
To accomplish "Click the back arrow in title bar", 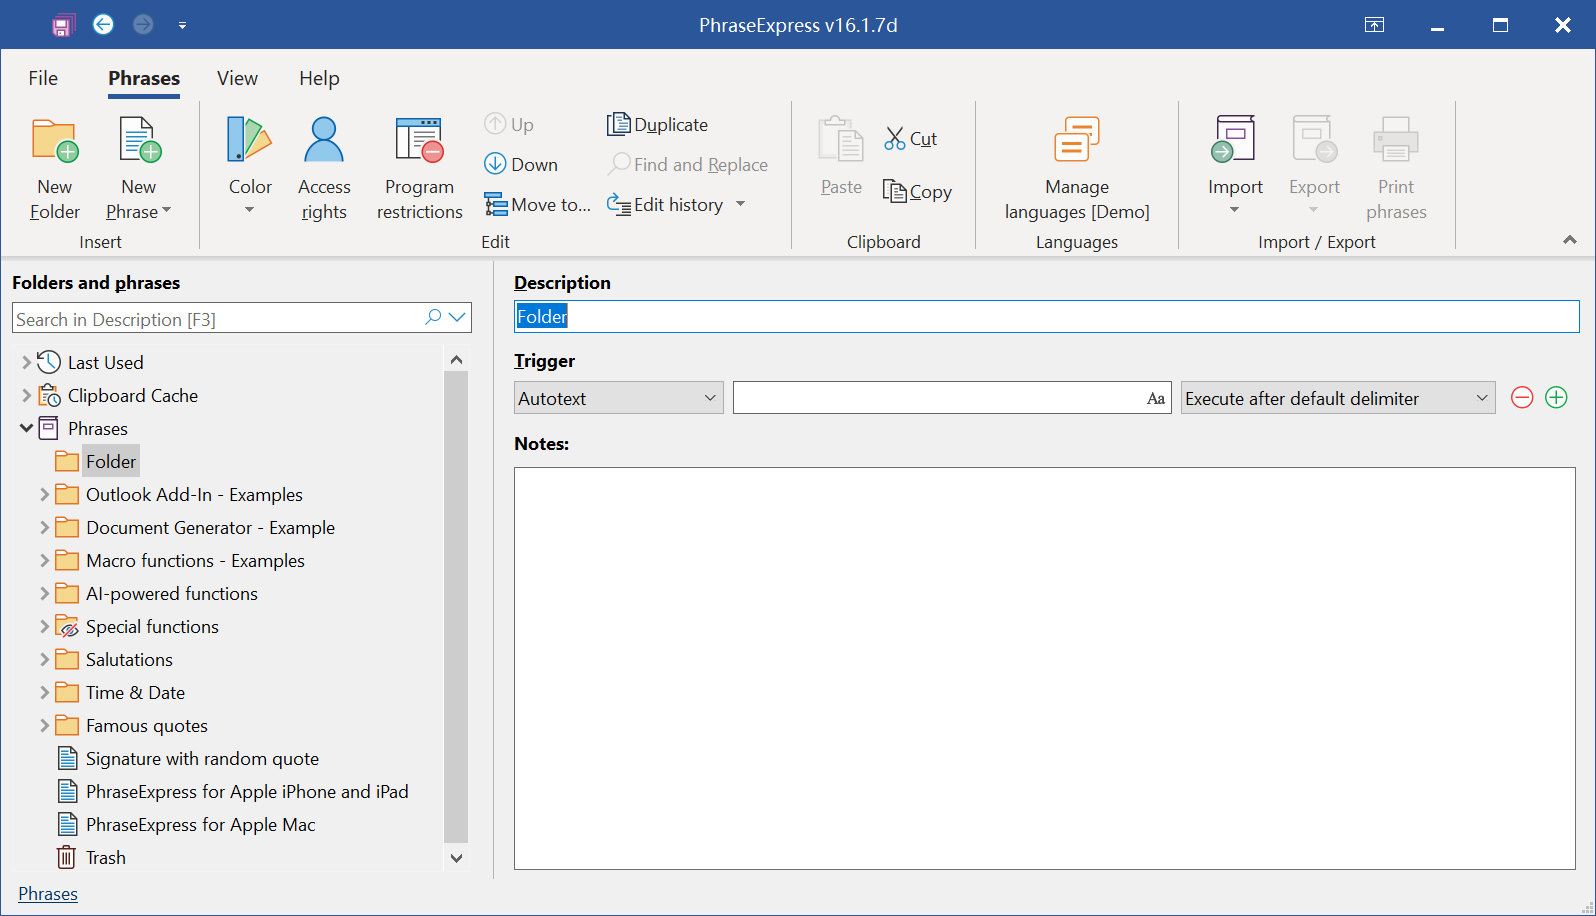I will (x=103, y=24).
